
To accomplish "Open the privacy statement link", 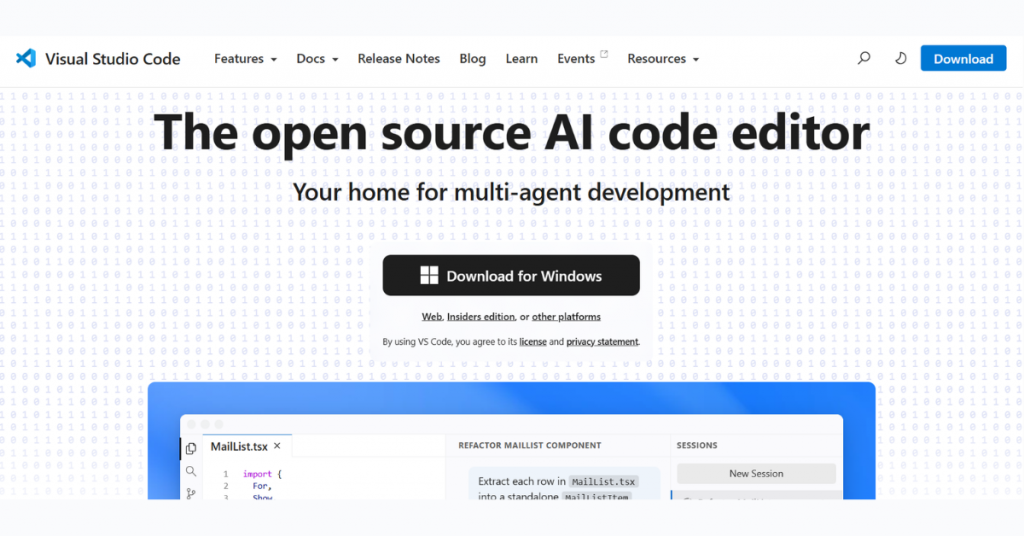I will pyautogui.click(x=602, y=341).
